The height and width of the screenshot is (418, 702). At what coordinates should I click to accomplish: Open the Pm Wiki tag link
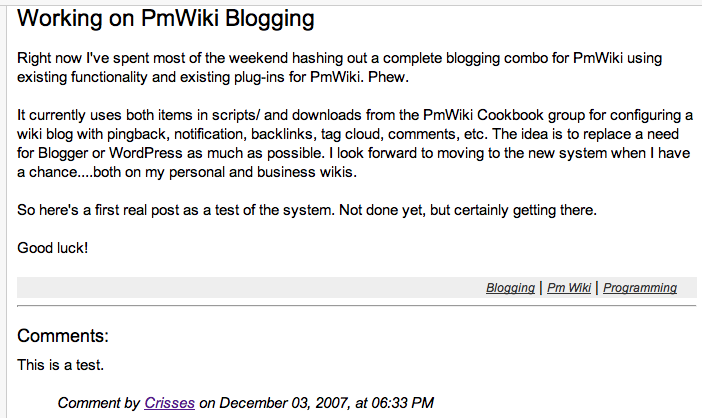569,288
